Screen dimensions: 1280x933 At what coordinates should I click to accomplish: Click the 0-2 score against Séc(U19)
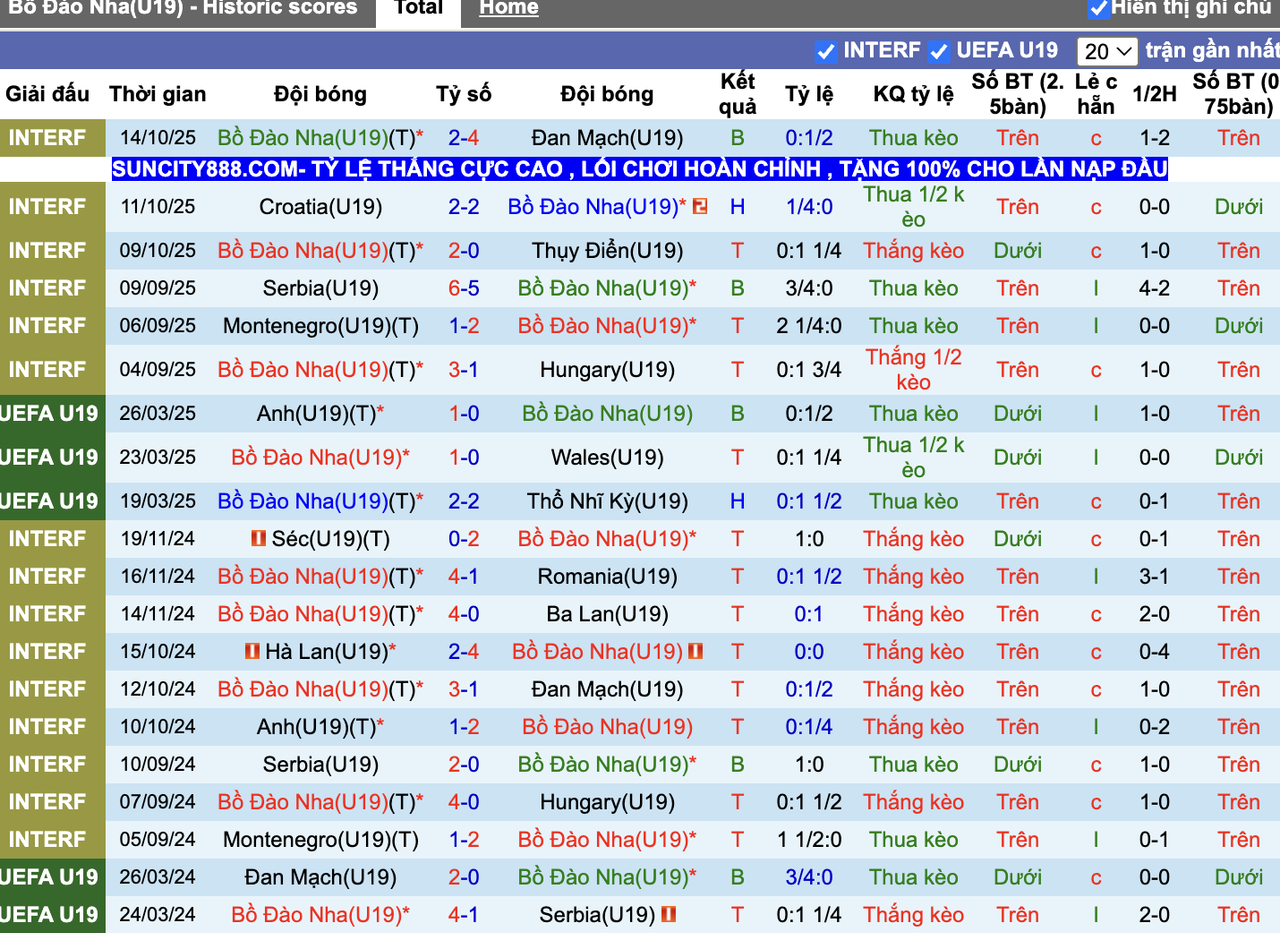464,539
